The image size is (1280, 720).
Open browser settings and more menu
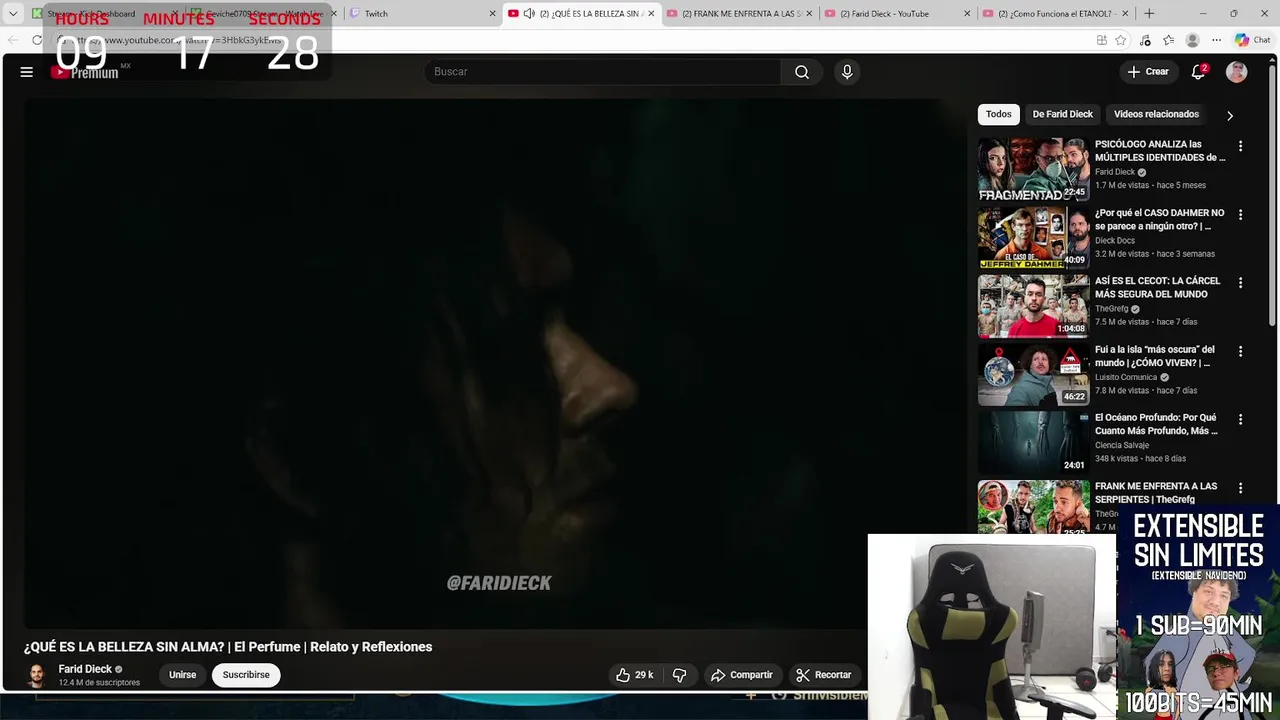[x=1216, y=40]
